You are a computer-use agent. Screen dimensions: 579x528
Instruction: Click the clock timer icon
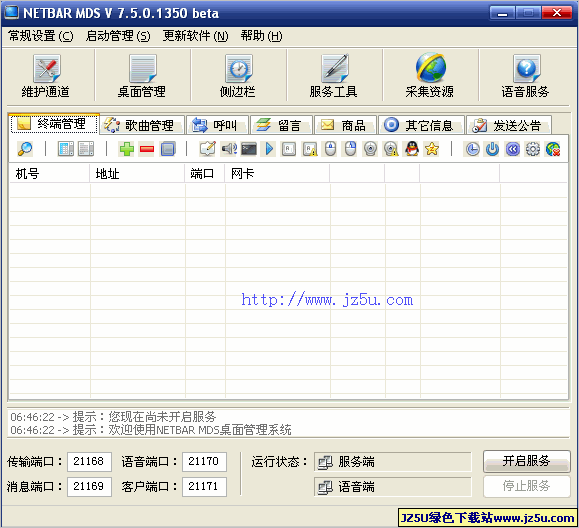[472, 149]
